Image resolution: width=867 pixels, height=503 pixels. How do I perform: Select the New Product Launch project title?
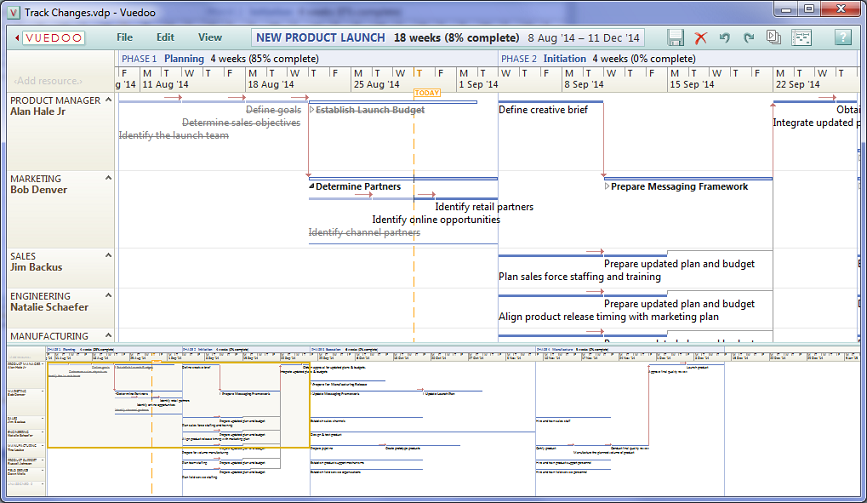320,38
